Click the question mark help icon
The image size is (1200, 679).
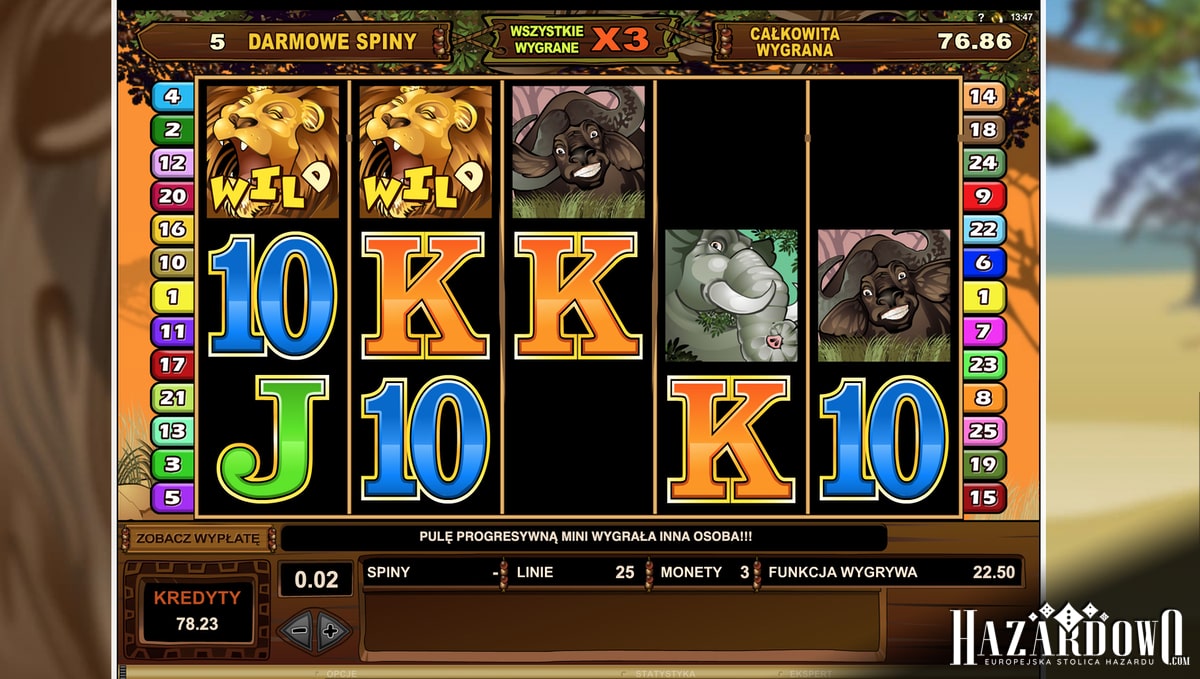click(x=980, y=17)
